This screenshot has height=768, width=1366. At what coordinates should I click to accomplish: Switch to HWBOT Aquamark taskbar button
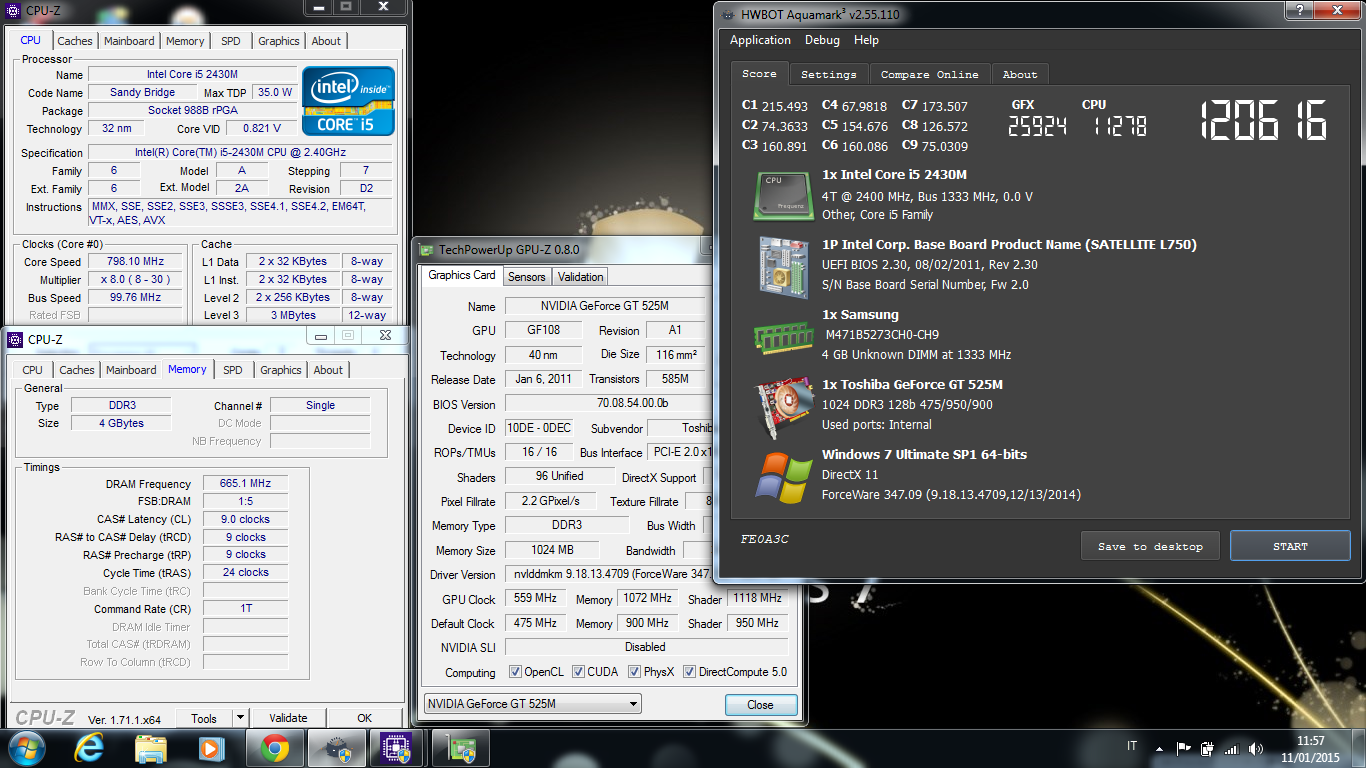click(336, 748)
